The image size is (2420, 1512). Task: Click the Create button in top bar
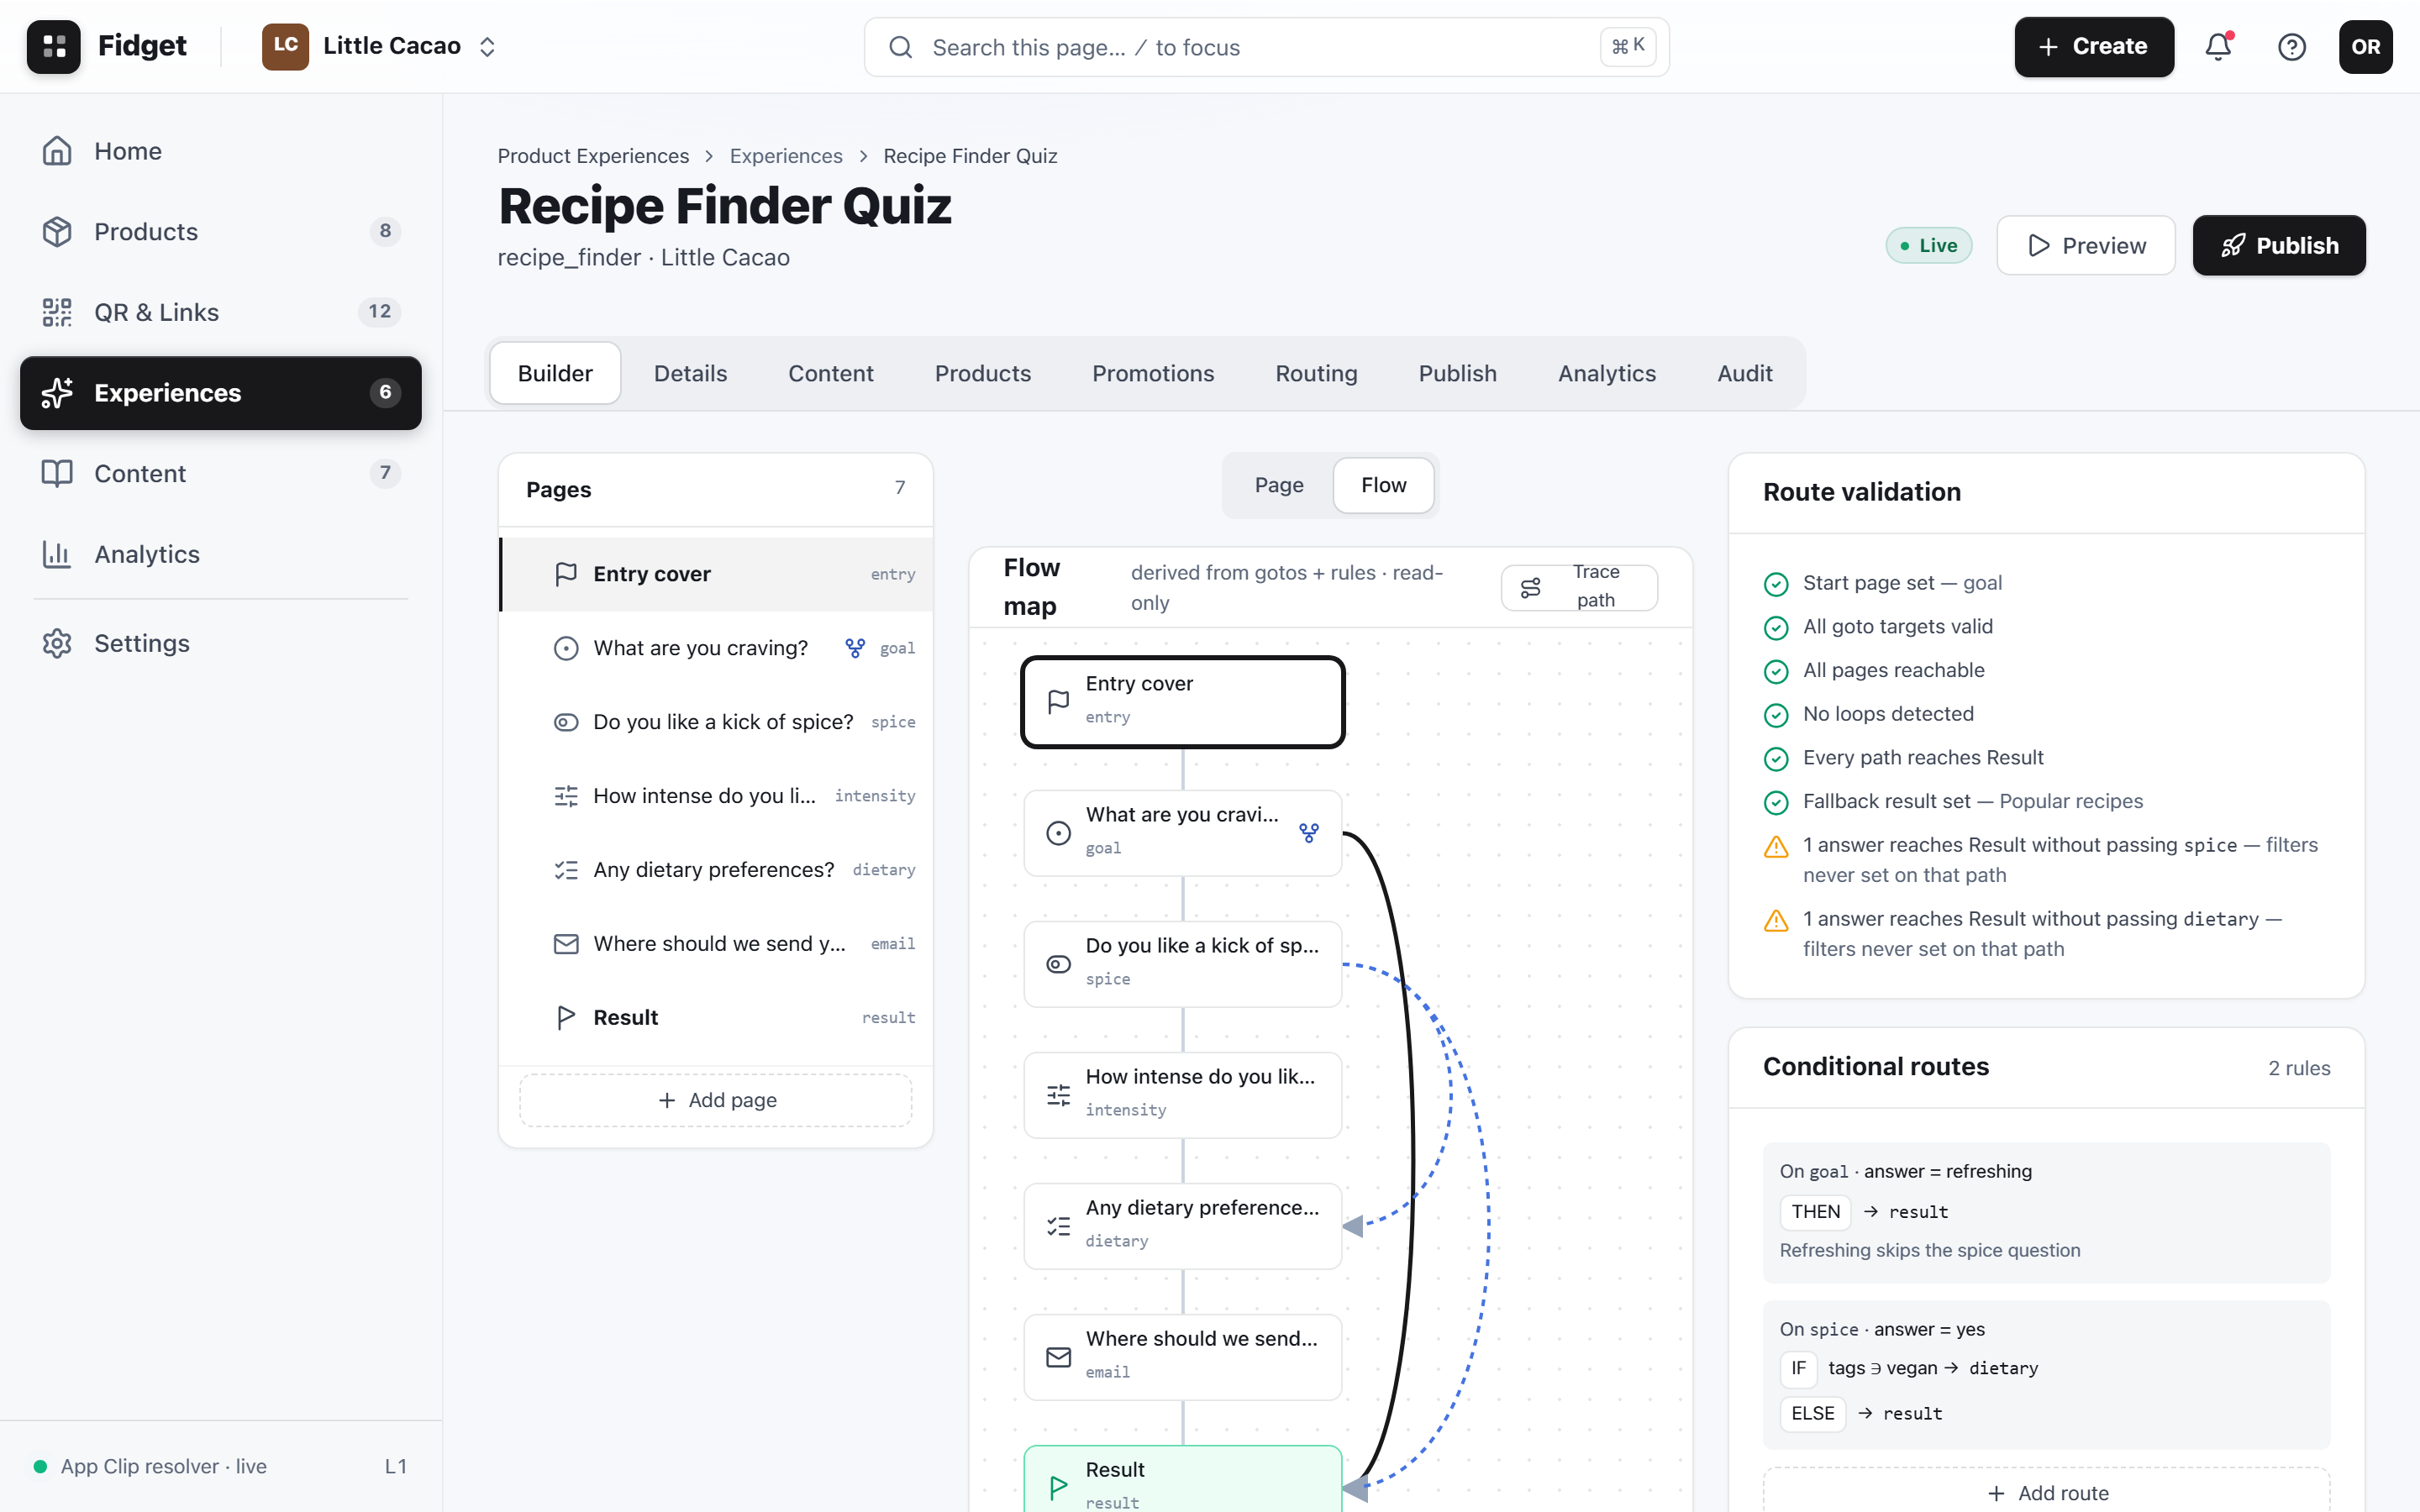(2094, 47)
